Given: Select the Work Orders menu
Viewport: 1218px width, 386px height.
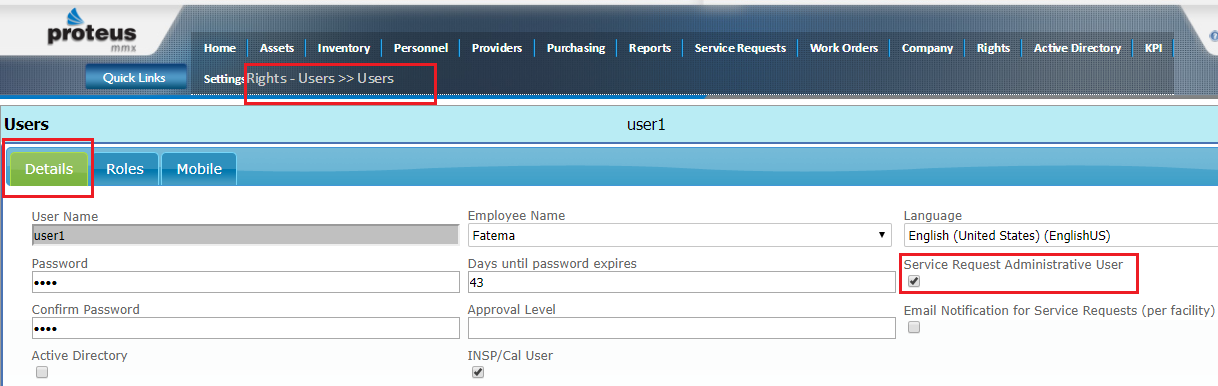Looking at the screenshot, I should pos(844,48).
